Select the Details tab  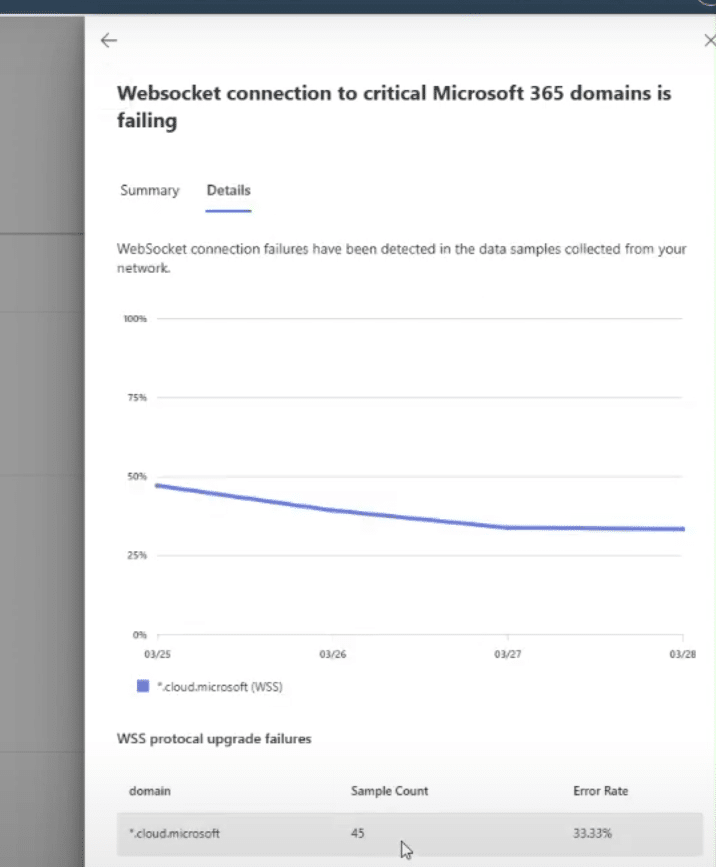coord(228,190)
